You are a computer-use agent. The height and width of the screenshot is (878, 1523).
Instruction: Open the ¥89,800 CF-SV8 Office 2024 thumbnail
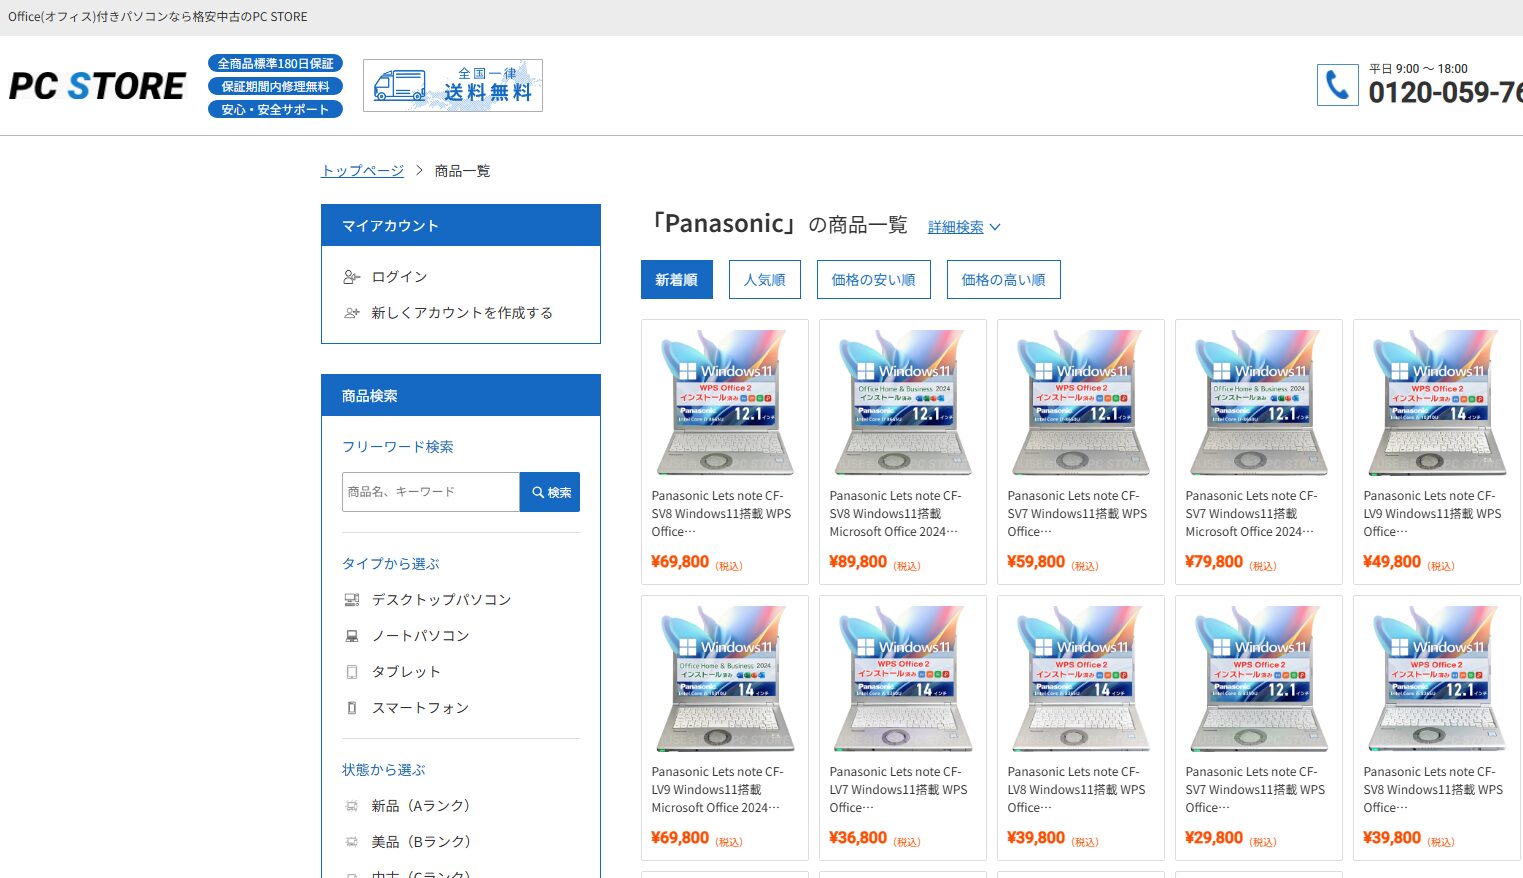point(903,403)
